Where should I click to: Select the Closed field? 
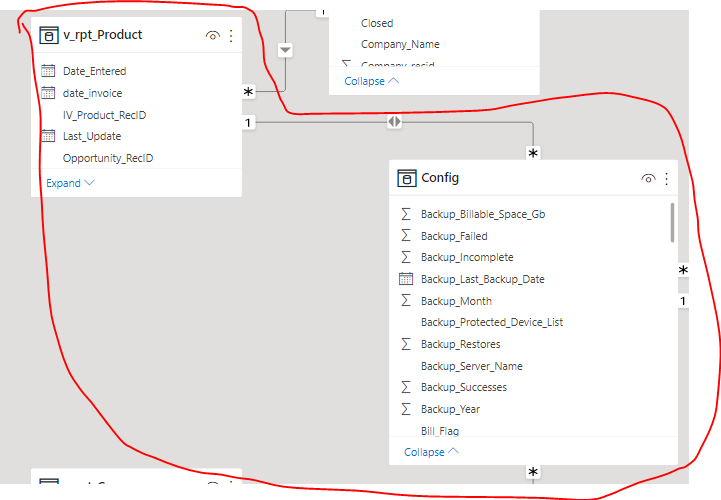377,23
